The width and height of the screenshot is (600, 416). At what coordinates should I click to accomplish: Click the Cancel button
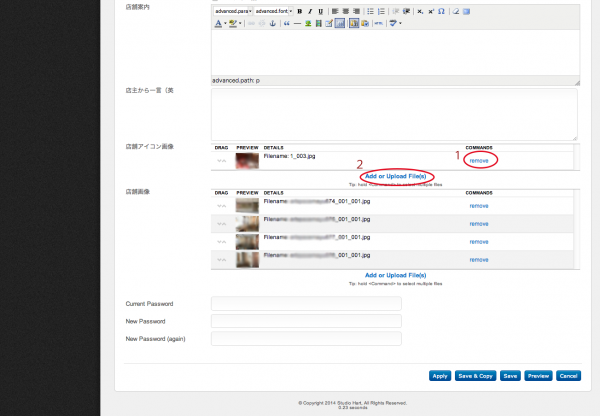click(x=568, y=376)
